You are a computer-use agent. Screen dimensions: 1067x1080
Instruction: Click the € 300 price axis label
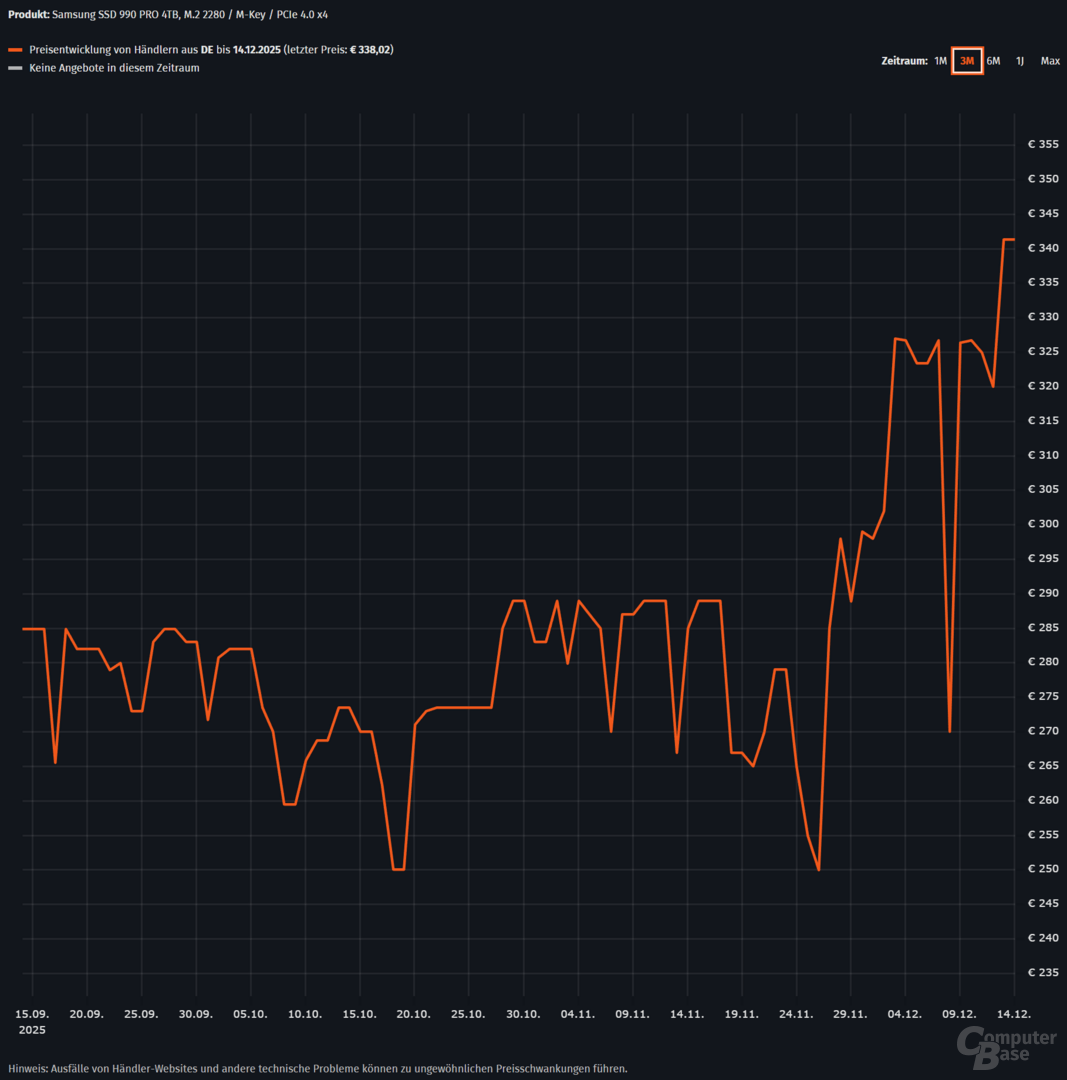coord(1043,524)
